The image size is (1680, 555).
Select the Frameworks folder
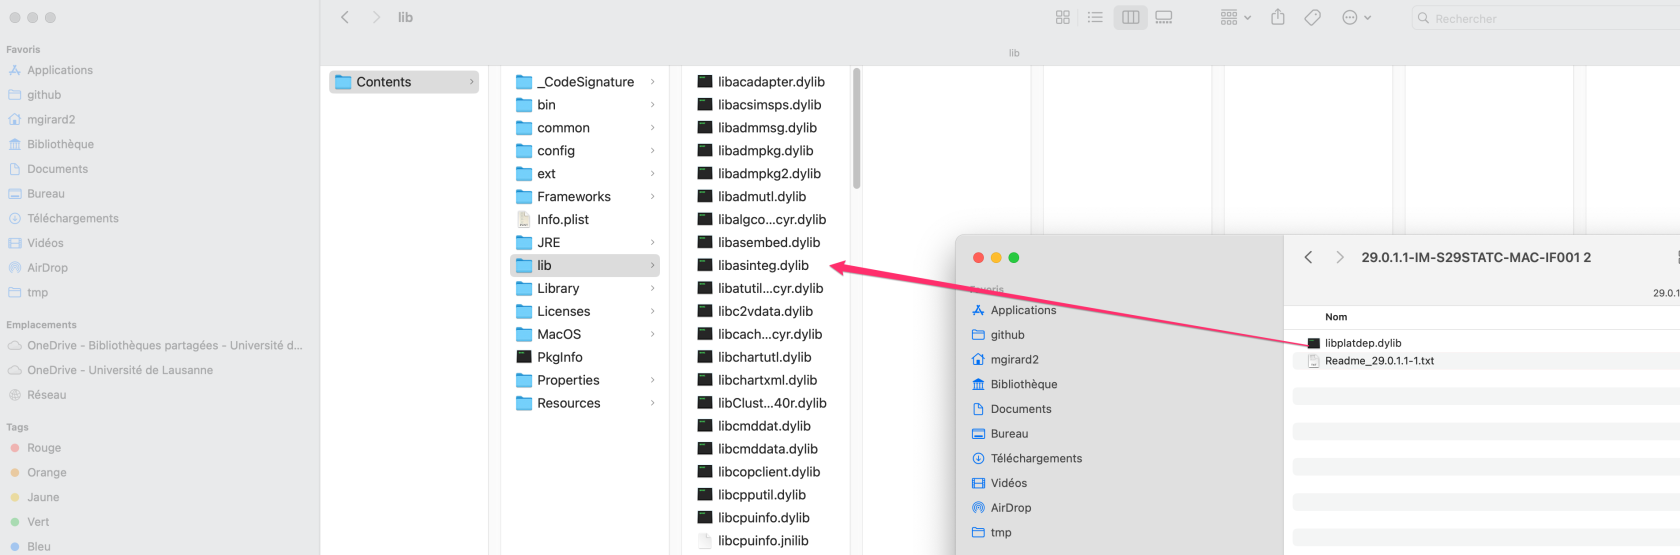point(573,197)
